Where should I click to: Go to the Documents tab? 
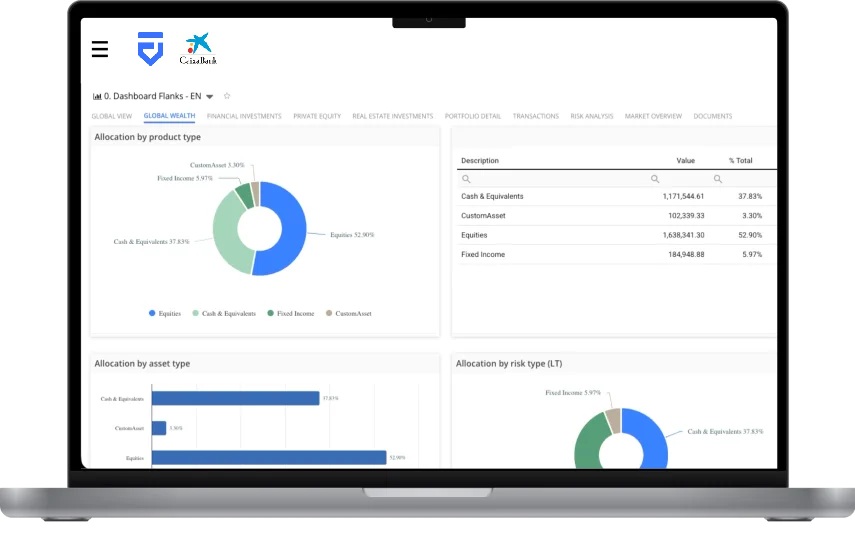(x=712, y=116)
